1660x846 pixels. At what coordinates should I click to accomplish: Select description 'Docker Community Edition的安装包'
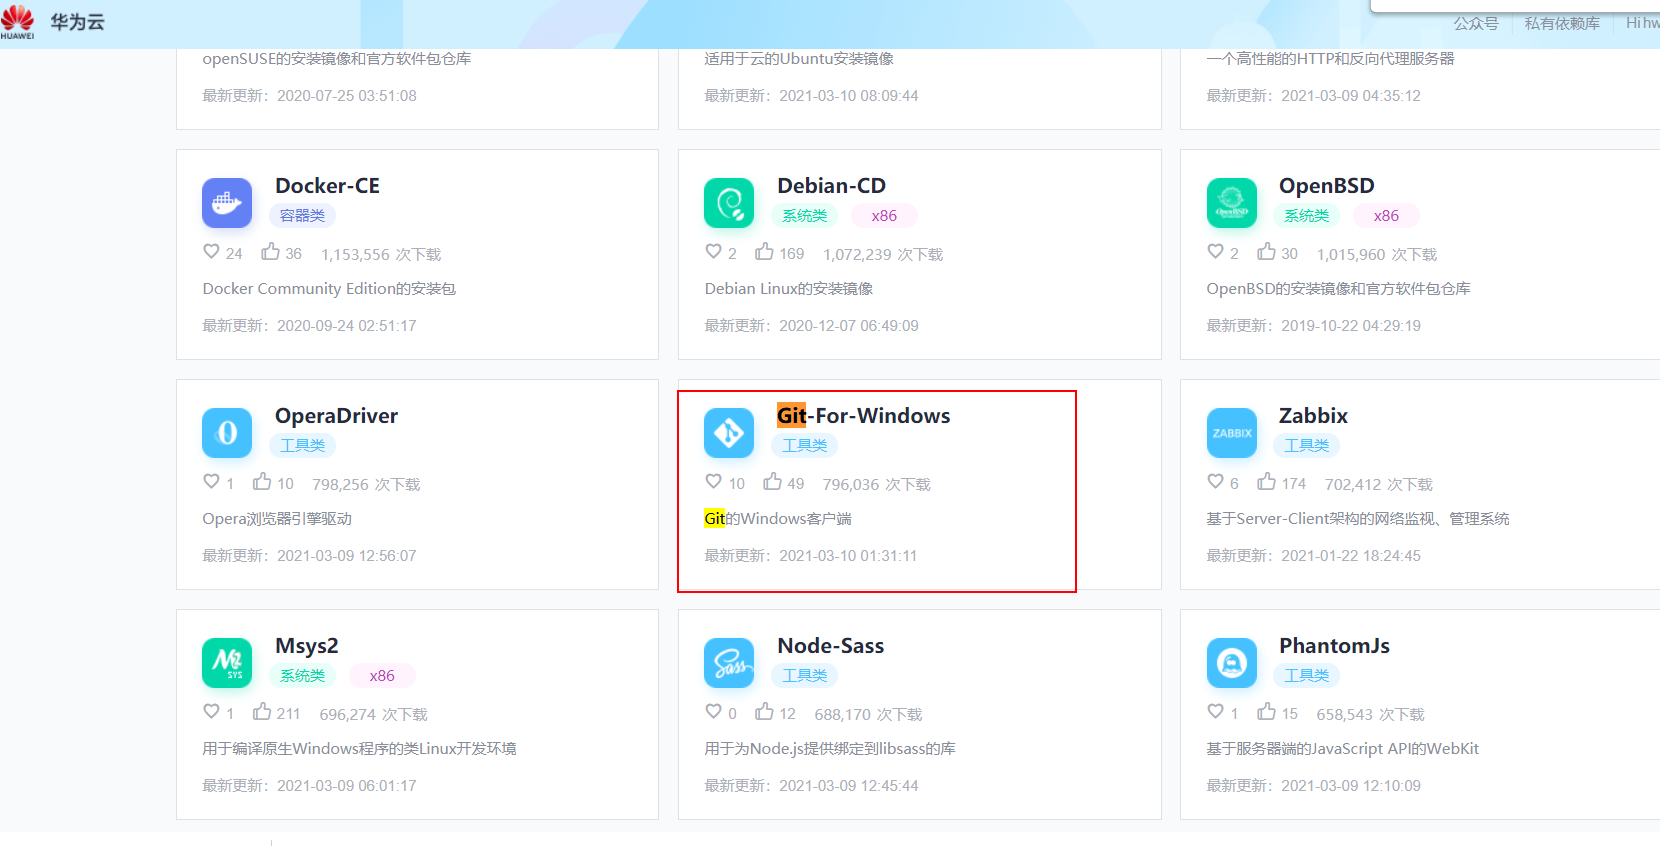click(329, 289)
